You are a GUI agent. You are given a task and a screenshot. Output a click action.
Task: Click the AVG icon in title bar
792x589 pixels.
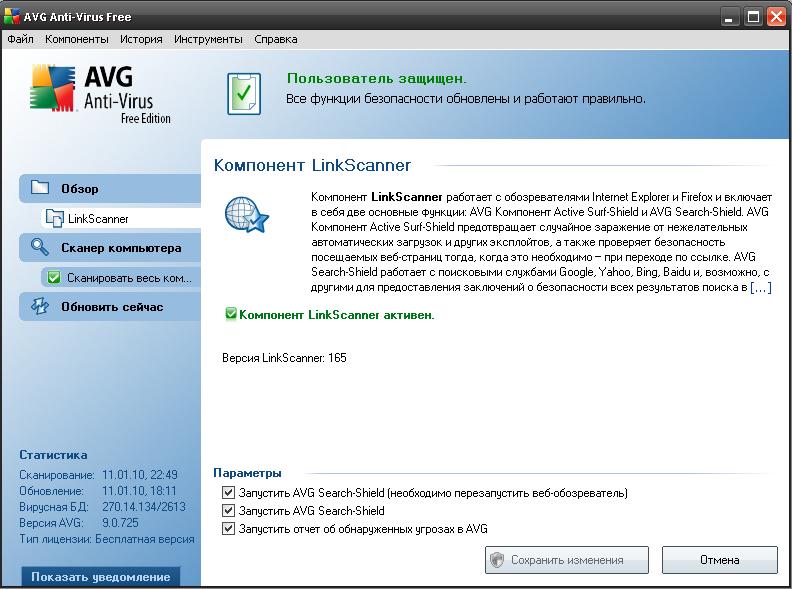[12, 16]
